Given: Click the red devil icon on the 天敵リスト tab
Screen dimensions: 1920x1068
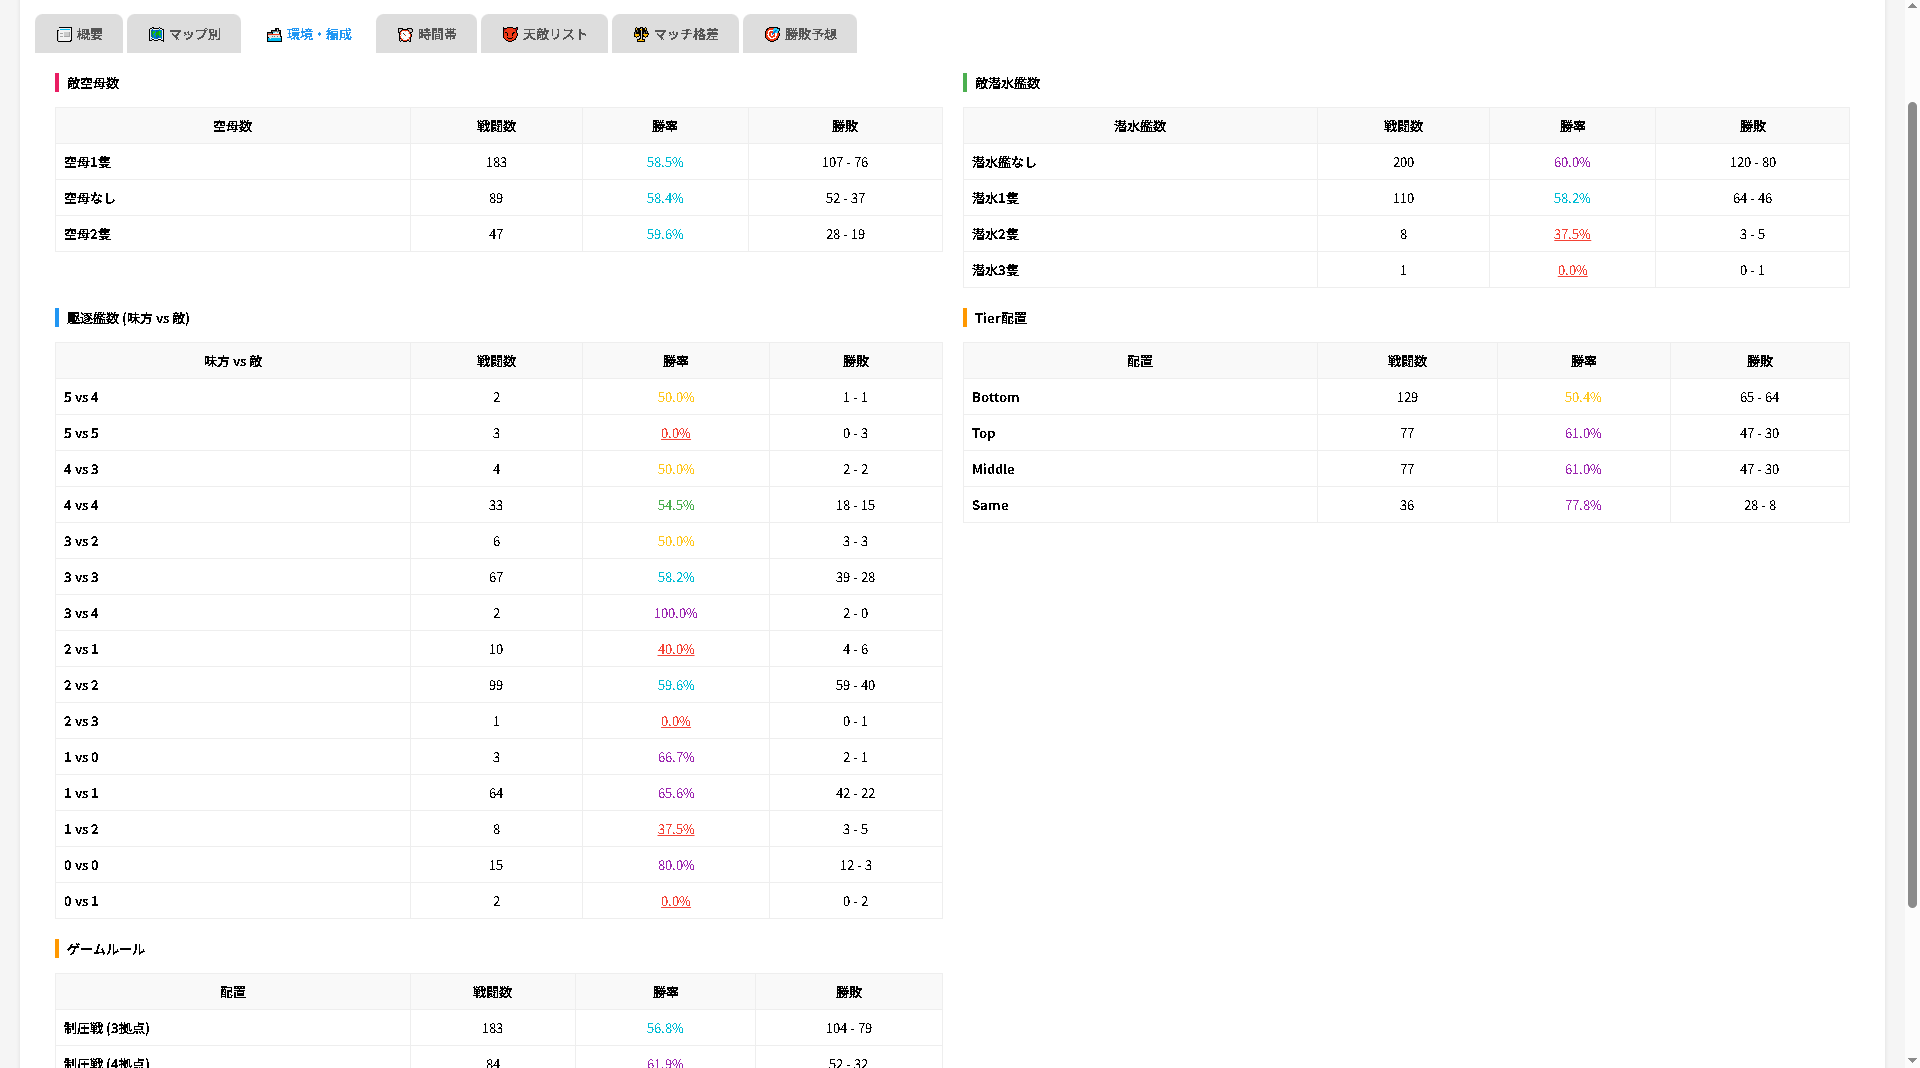Looking at the screenshot, I should click(x=510, y=34).
